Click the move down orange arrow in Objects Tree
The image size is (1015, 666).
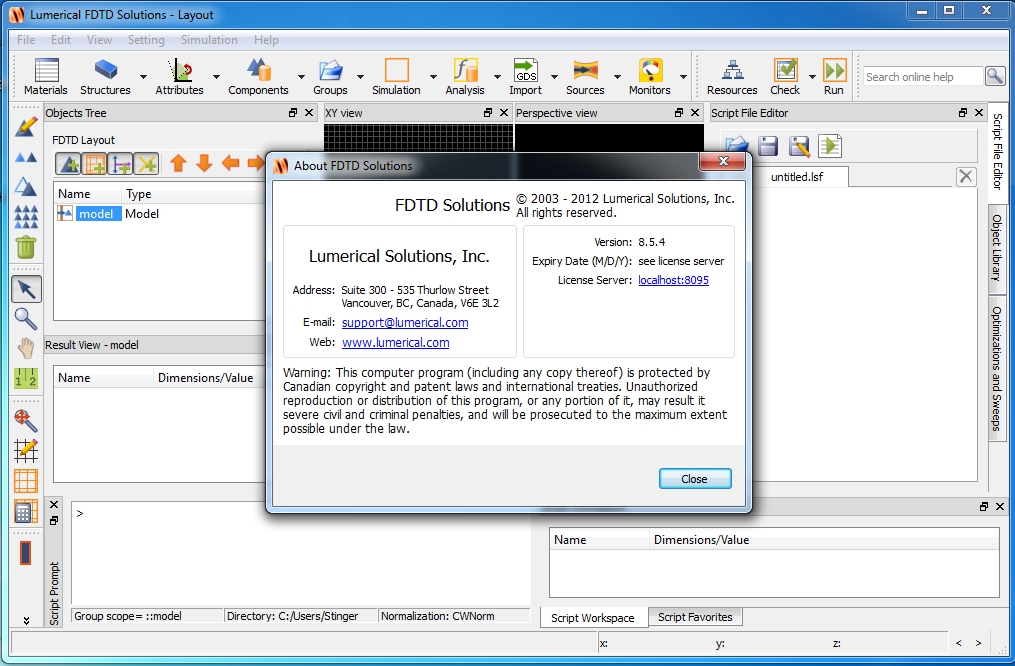click(204, 163)
